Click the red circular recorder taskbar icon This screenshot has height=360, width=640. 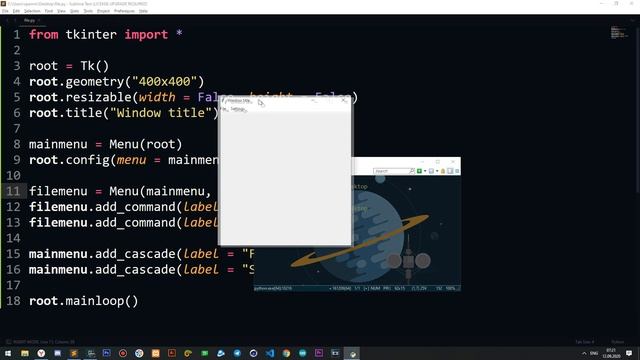tap(123, 353)
